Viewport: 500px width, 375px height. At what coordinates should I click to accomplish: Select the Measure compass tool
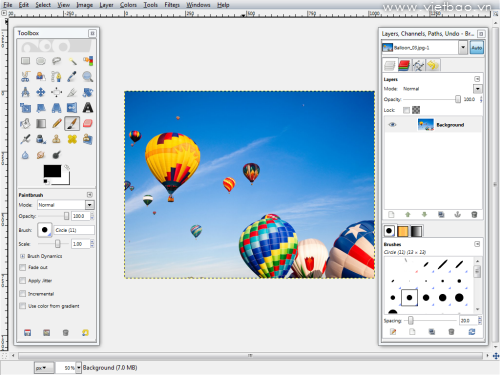25,92
